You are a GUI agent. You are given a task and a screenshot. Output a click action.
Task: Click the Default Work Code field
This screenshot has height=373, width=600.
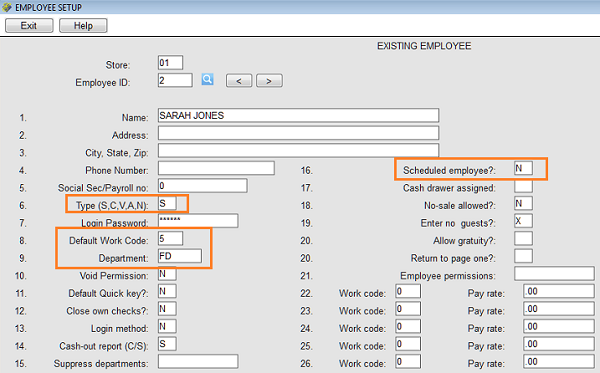[x=170, y=238]
